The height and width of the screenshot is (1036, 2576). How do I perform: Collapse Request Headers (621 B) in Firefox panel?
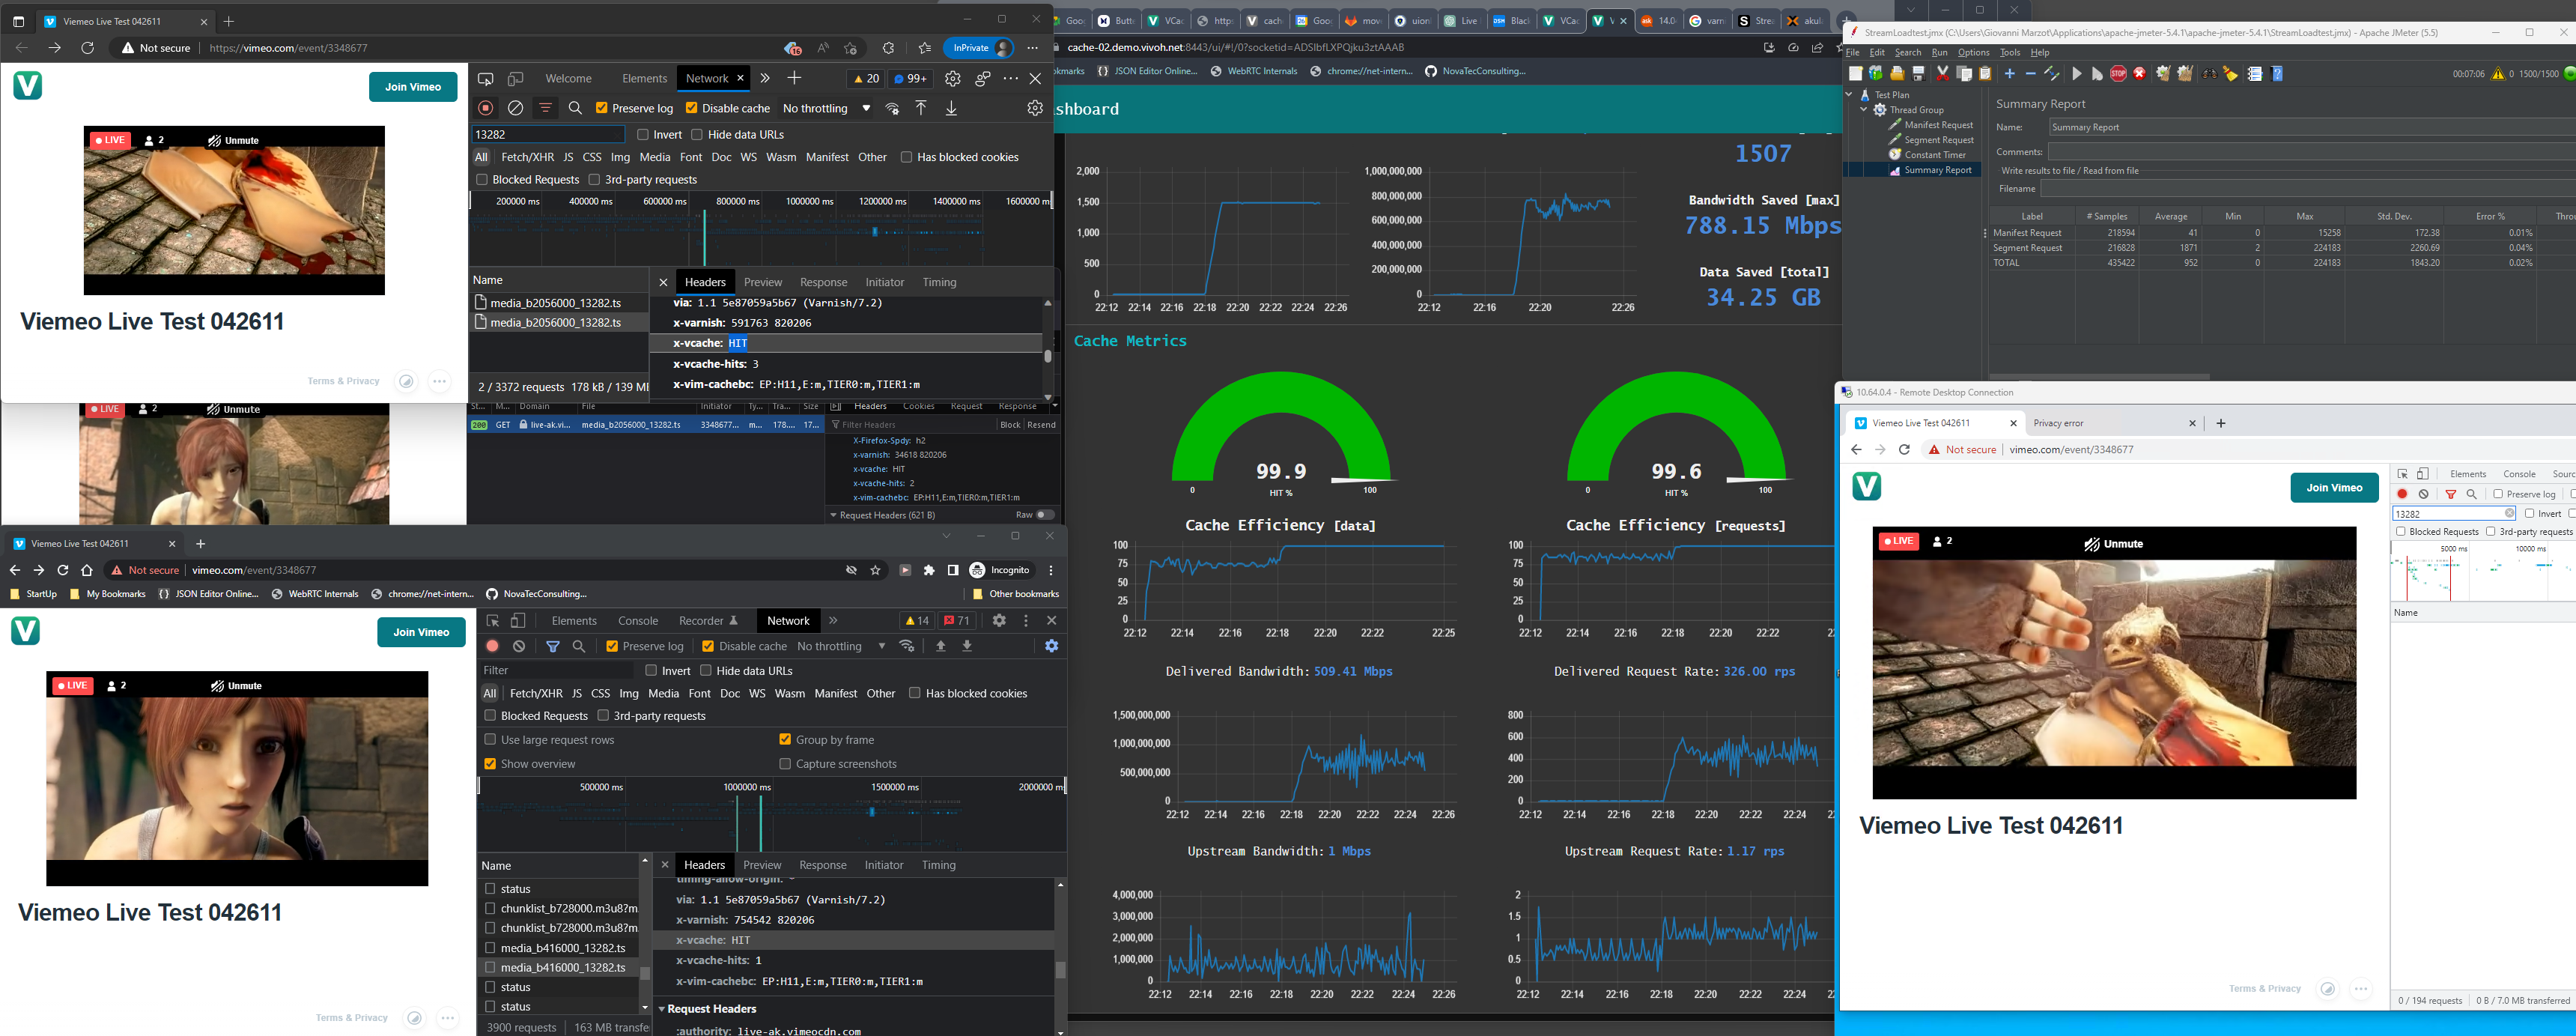pos(834,515)
